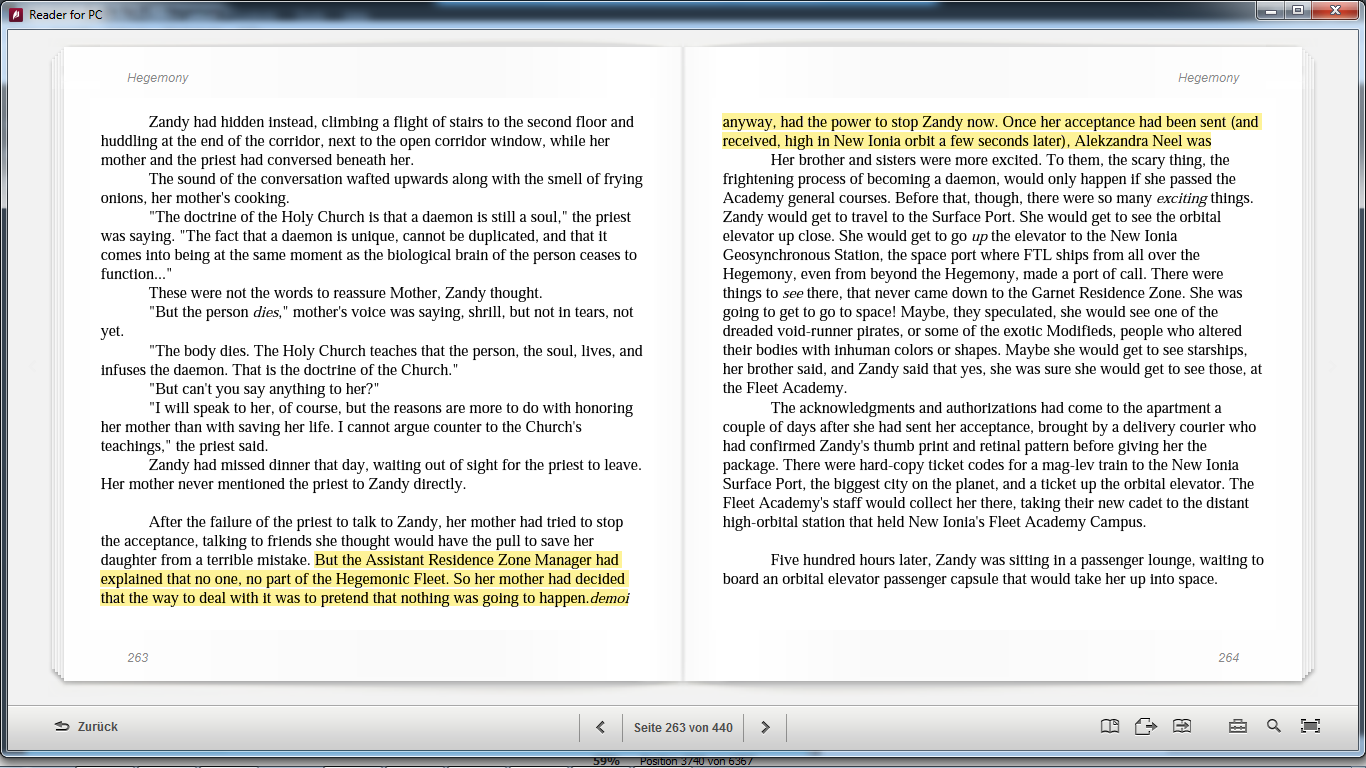
Task: Click the Reader for PC app icon
Action: coord(17,14)
